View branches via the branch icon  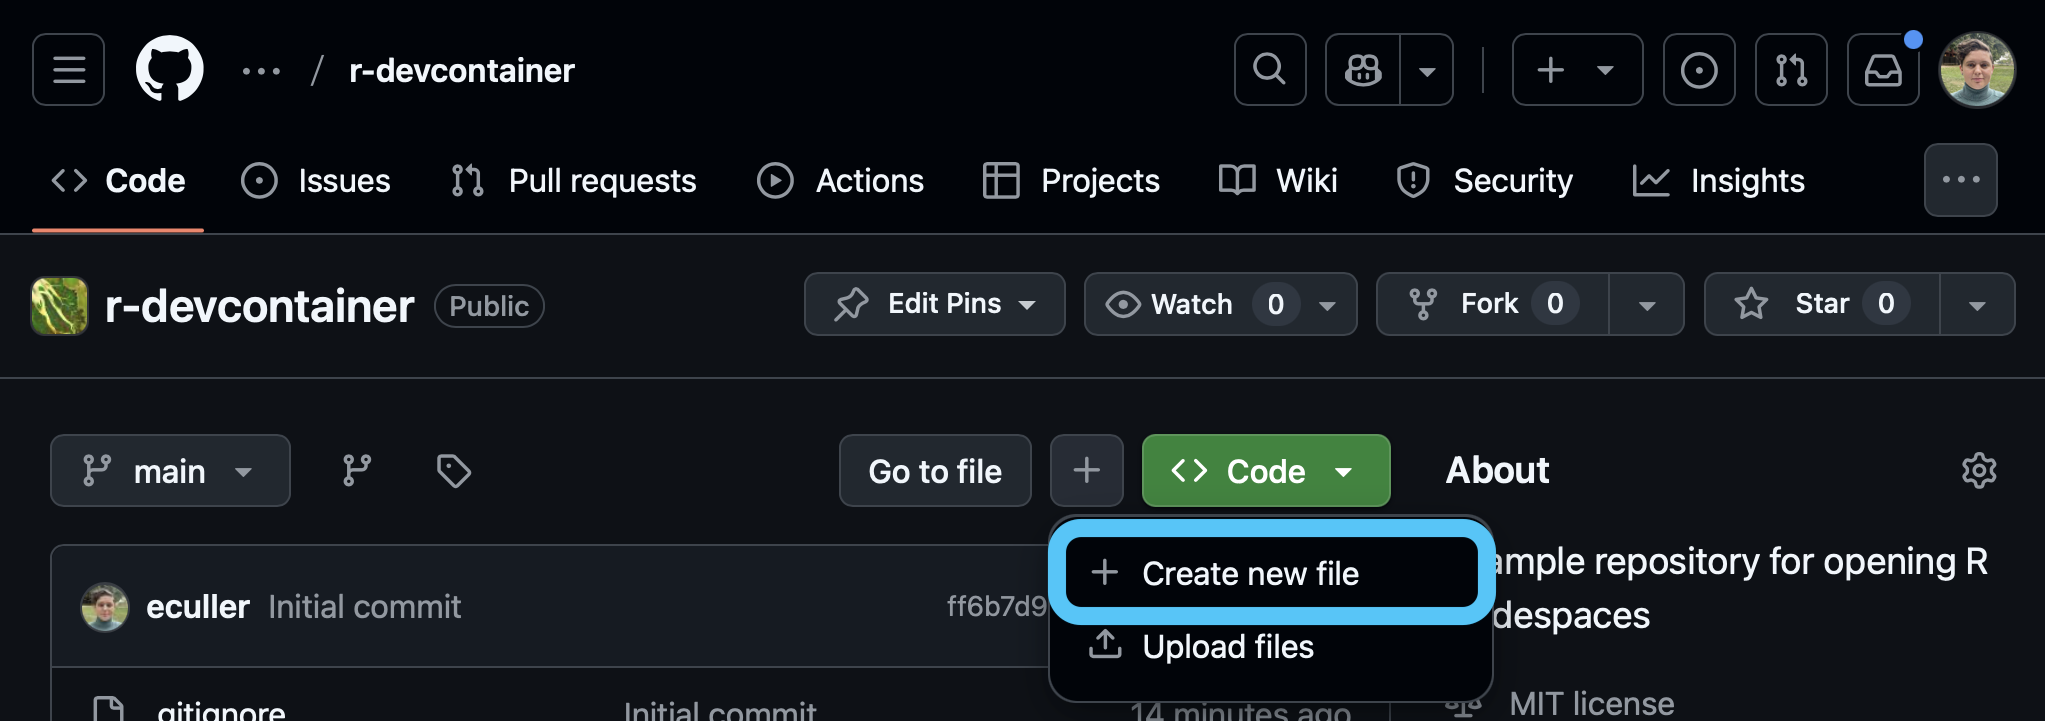[357, 471]
